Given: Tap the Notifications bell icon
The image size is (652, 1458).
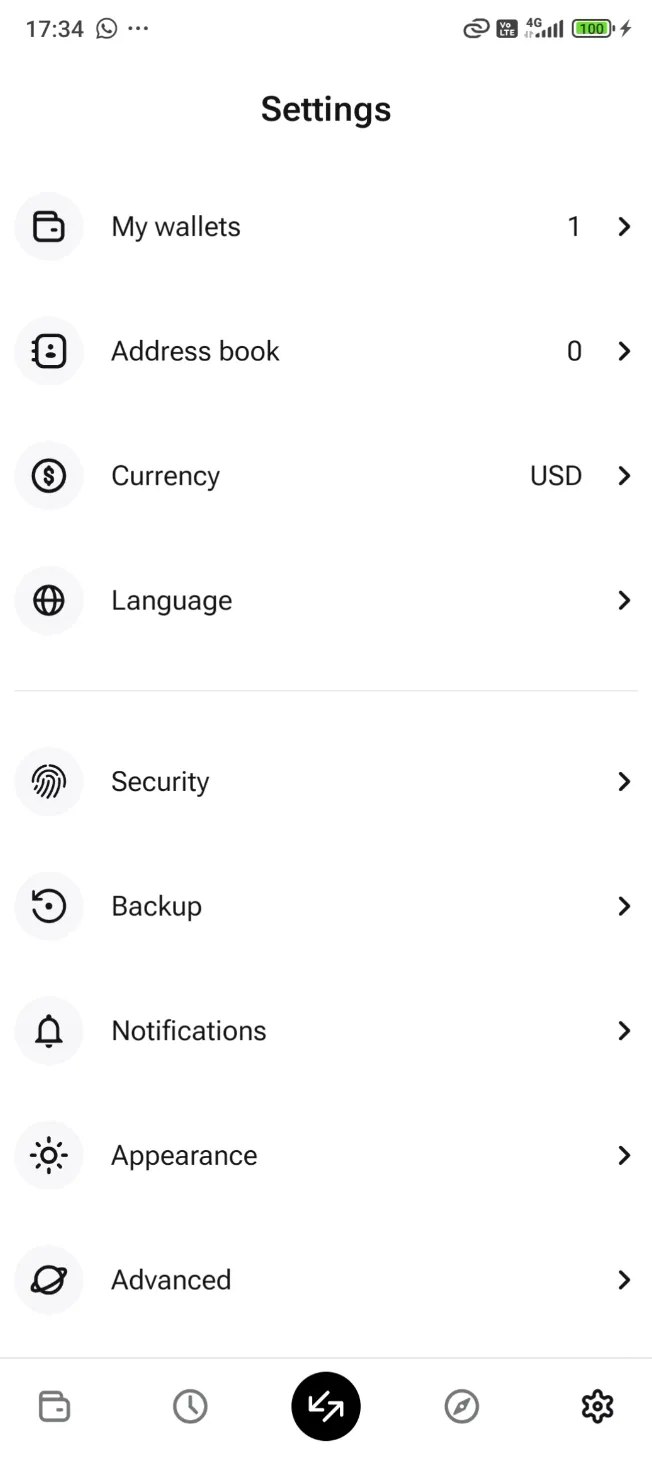Looking at the screenshot, I should pos(48,1030).
